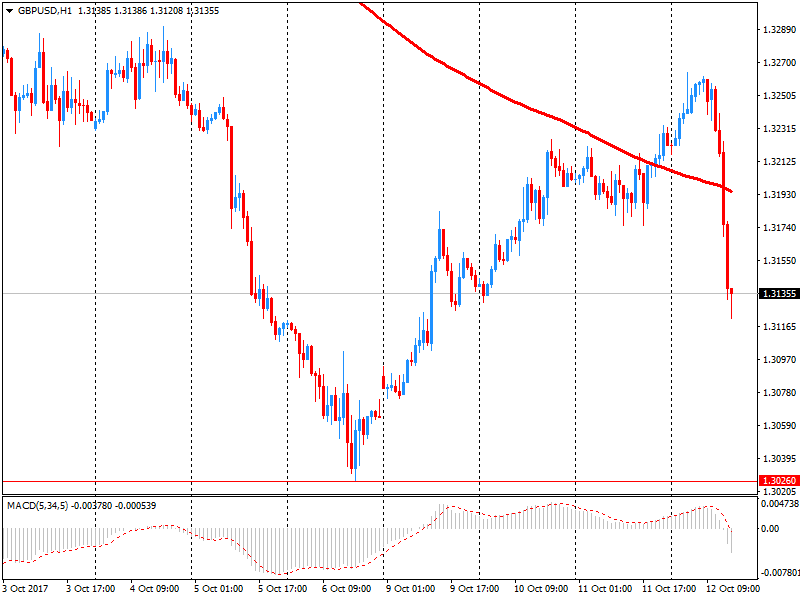The image size is (800, 600).
Task: Select time axis label 5 Oct 01:00
Action: pyautogui.click(x=218, y=588)
